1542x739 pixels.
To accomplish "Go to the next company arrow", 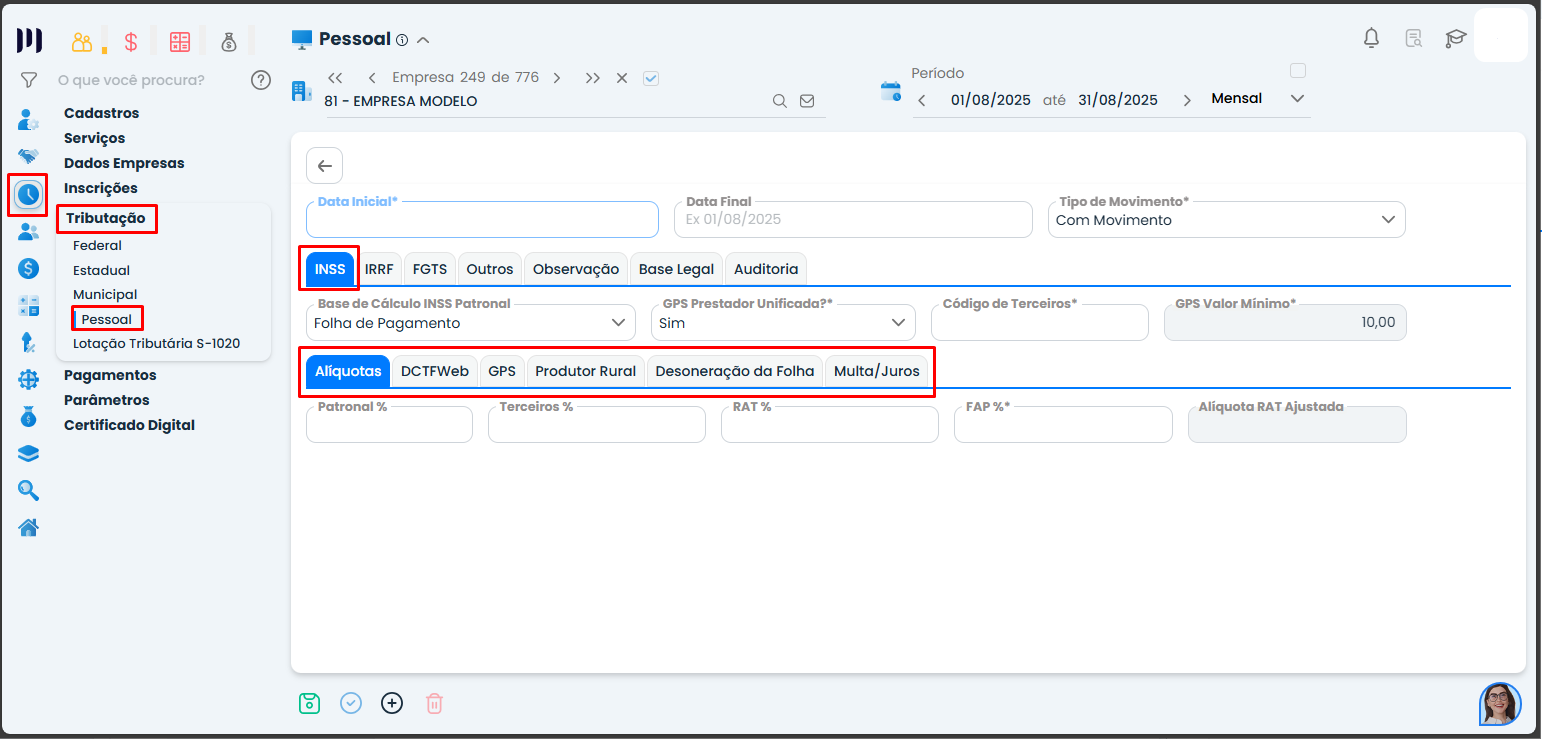I will coord(557,78).
